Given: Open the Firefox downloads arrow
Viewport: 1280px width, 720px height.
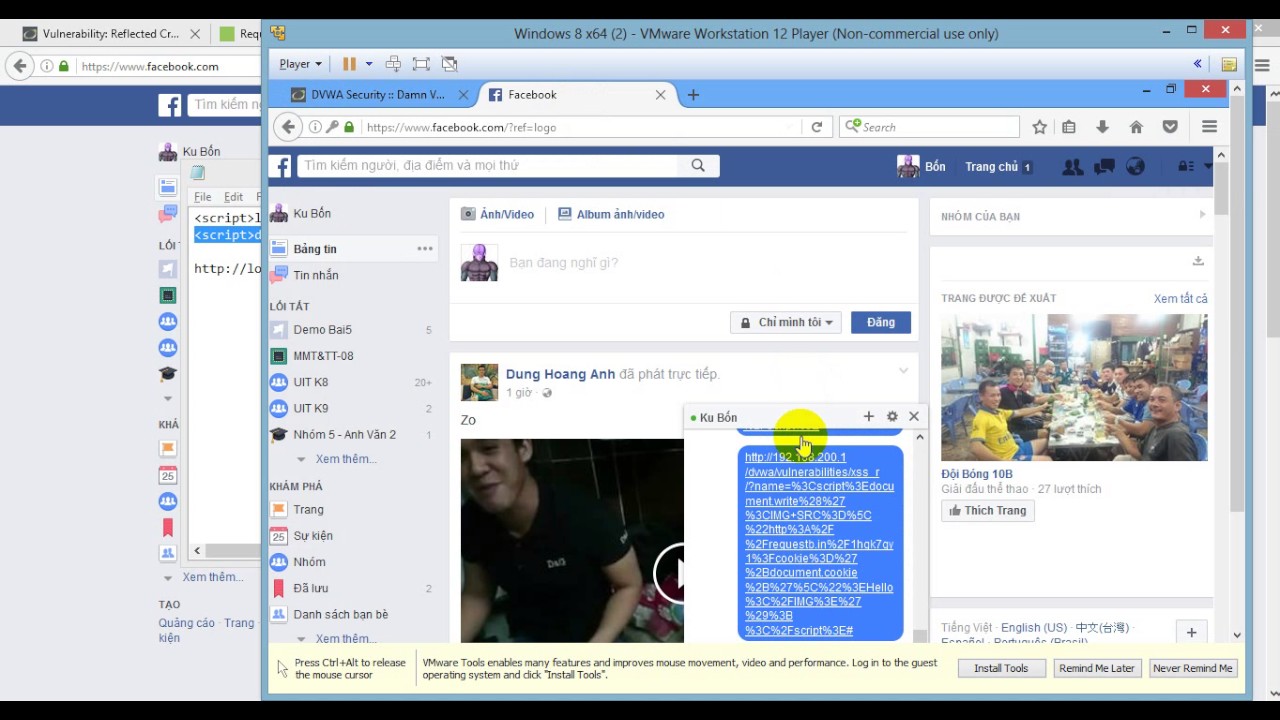Looking at the screenshot, I should coord(1102,127).
